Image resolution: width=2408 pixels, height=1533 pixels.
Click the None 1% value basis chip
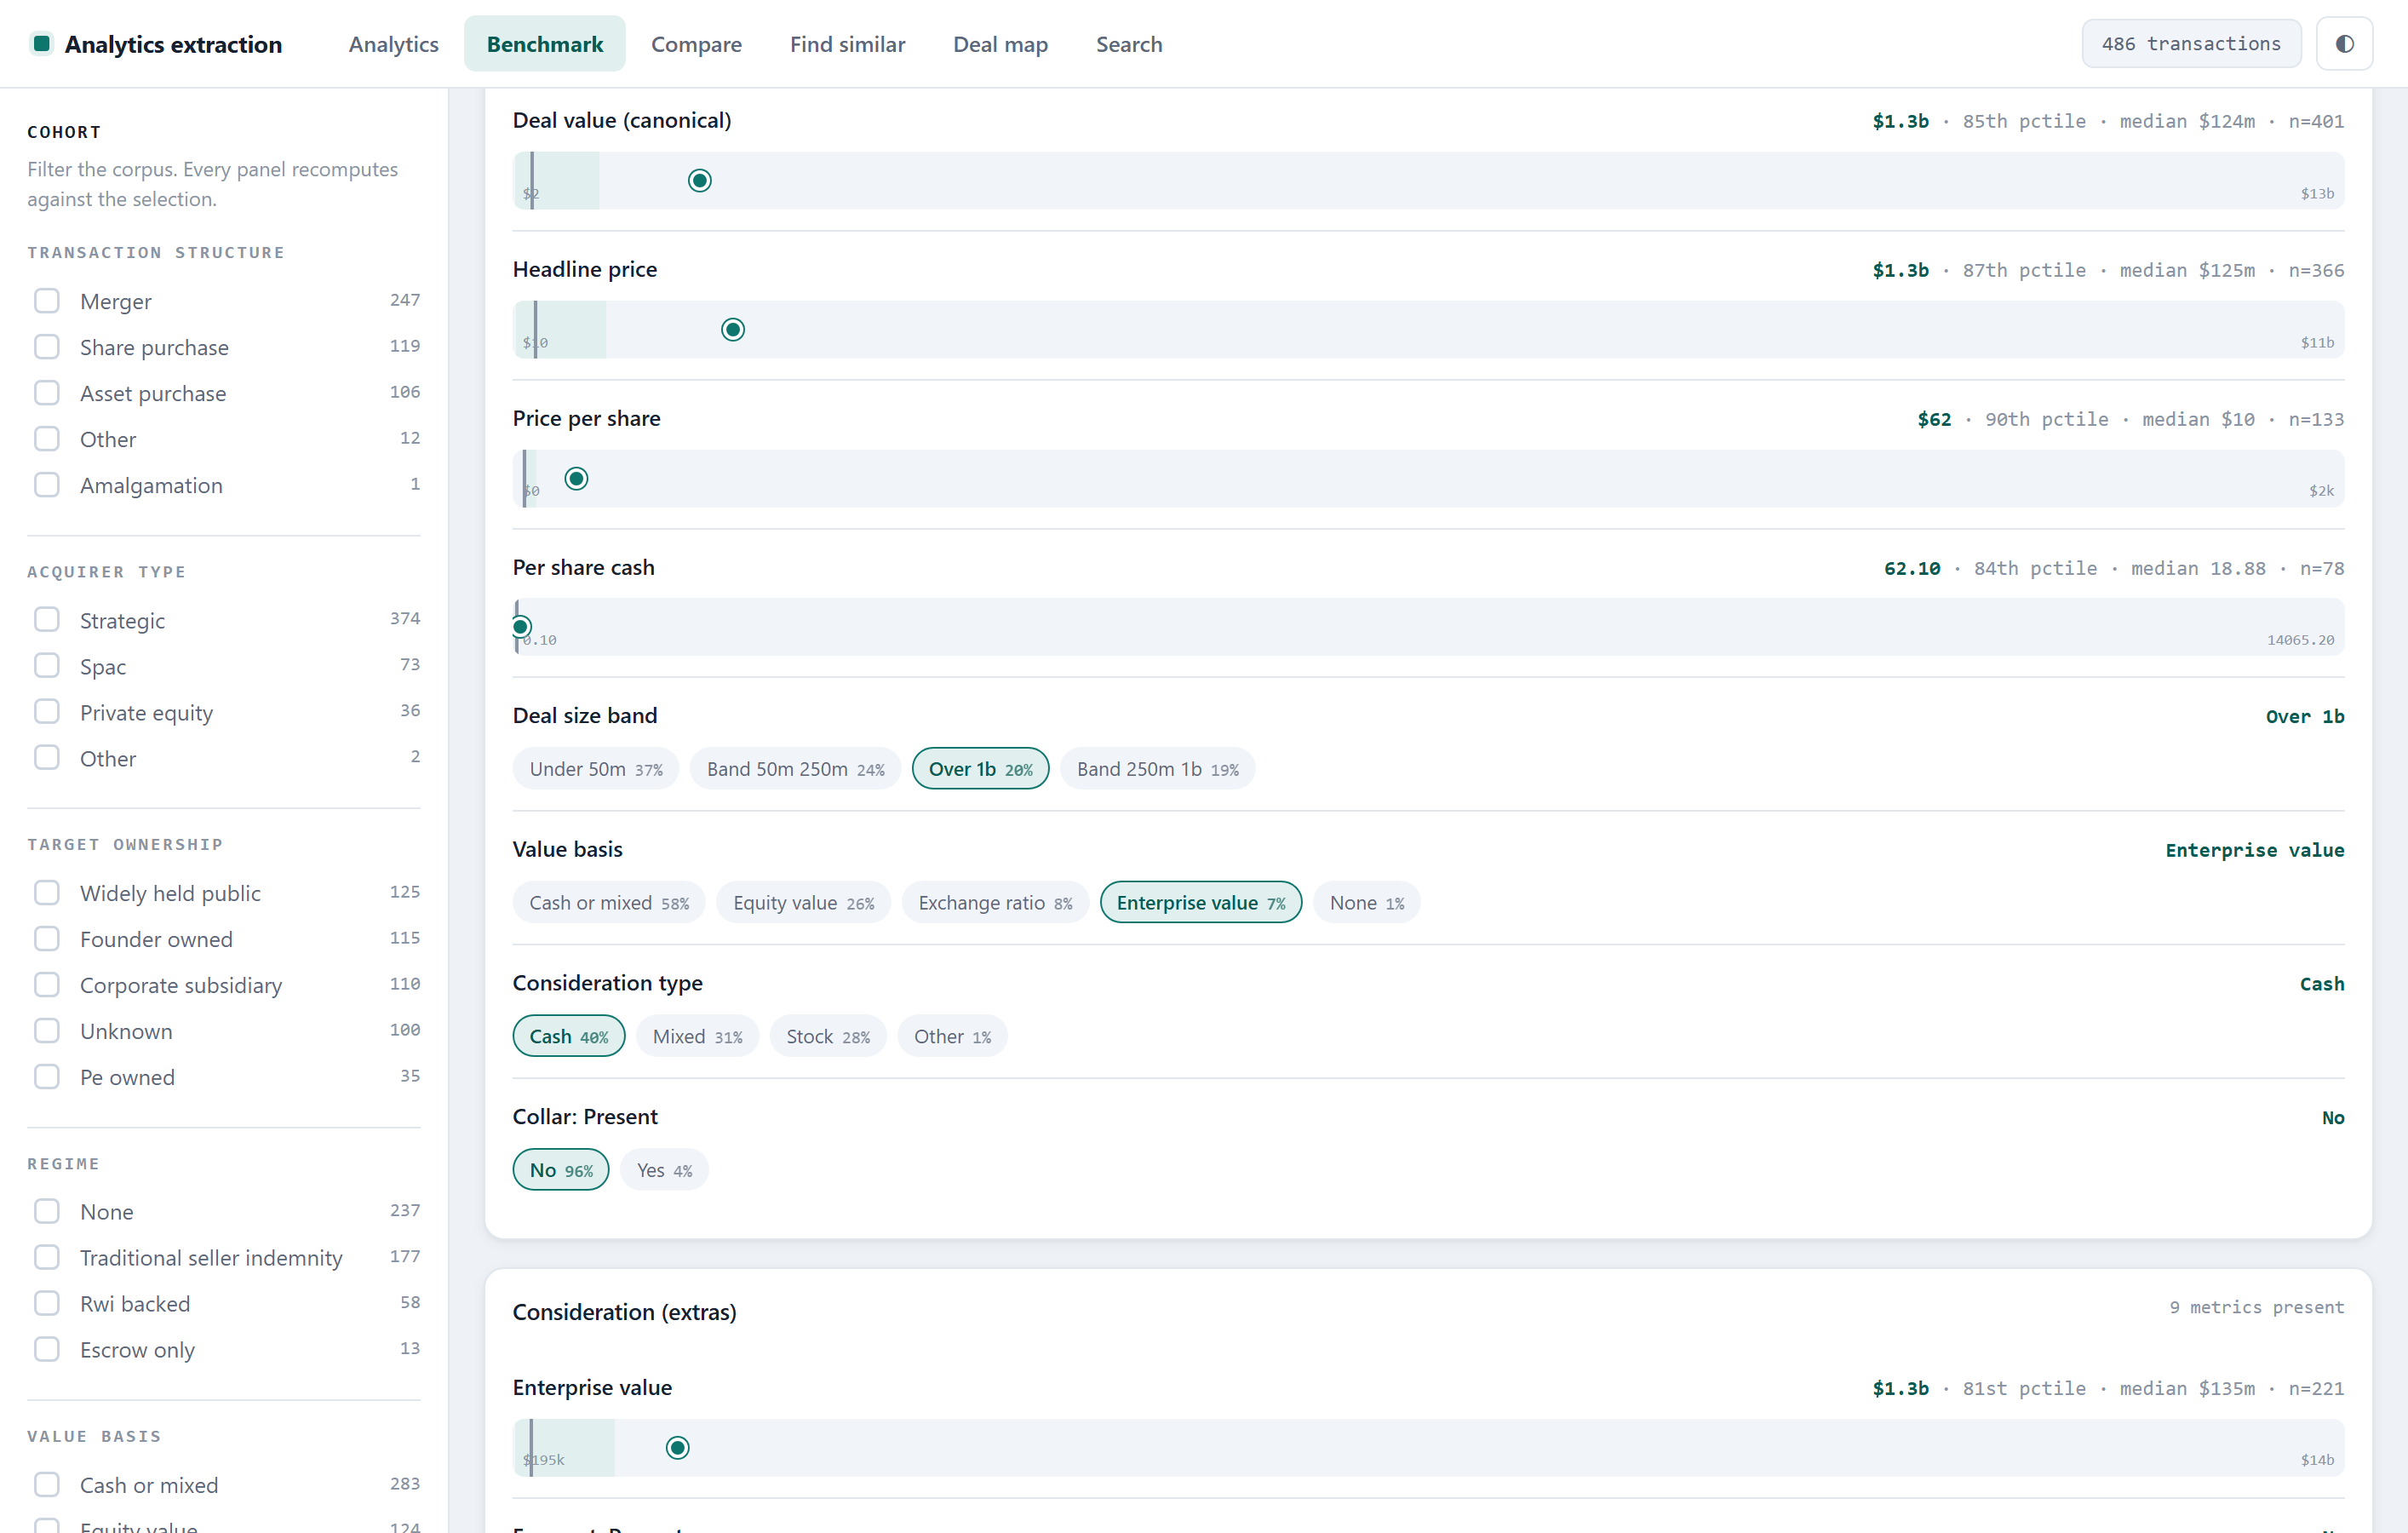[1367, 903]
